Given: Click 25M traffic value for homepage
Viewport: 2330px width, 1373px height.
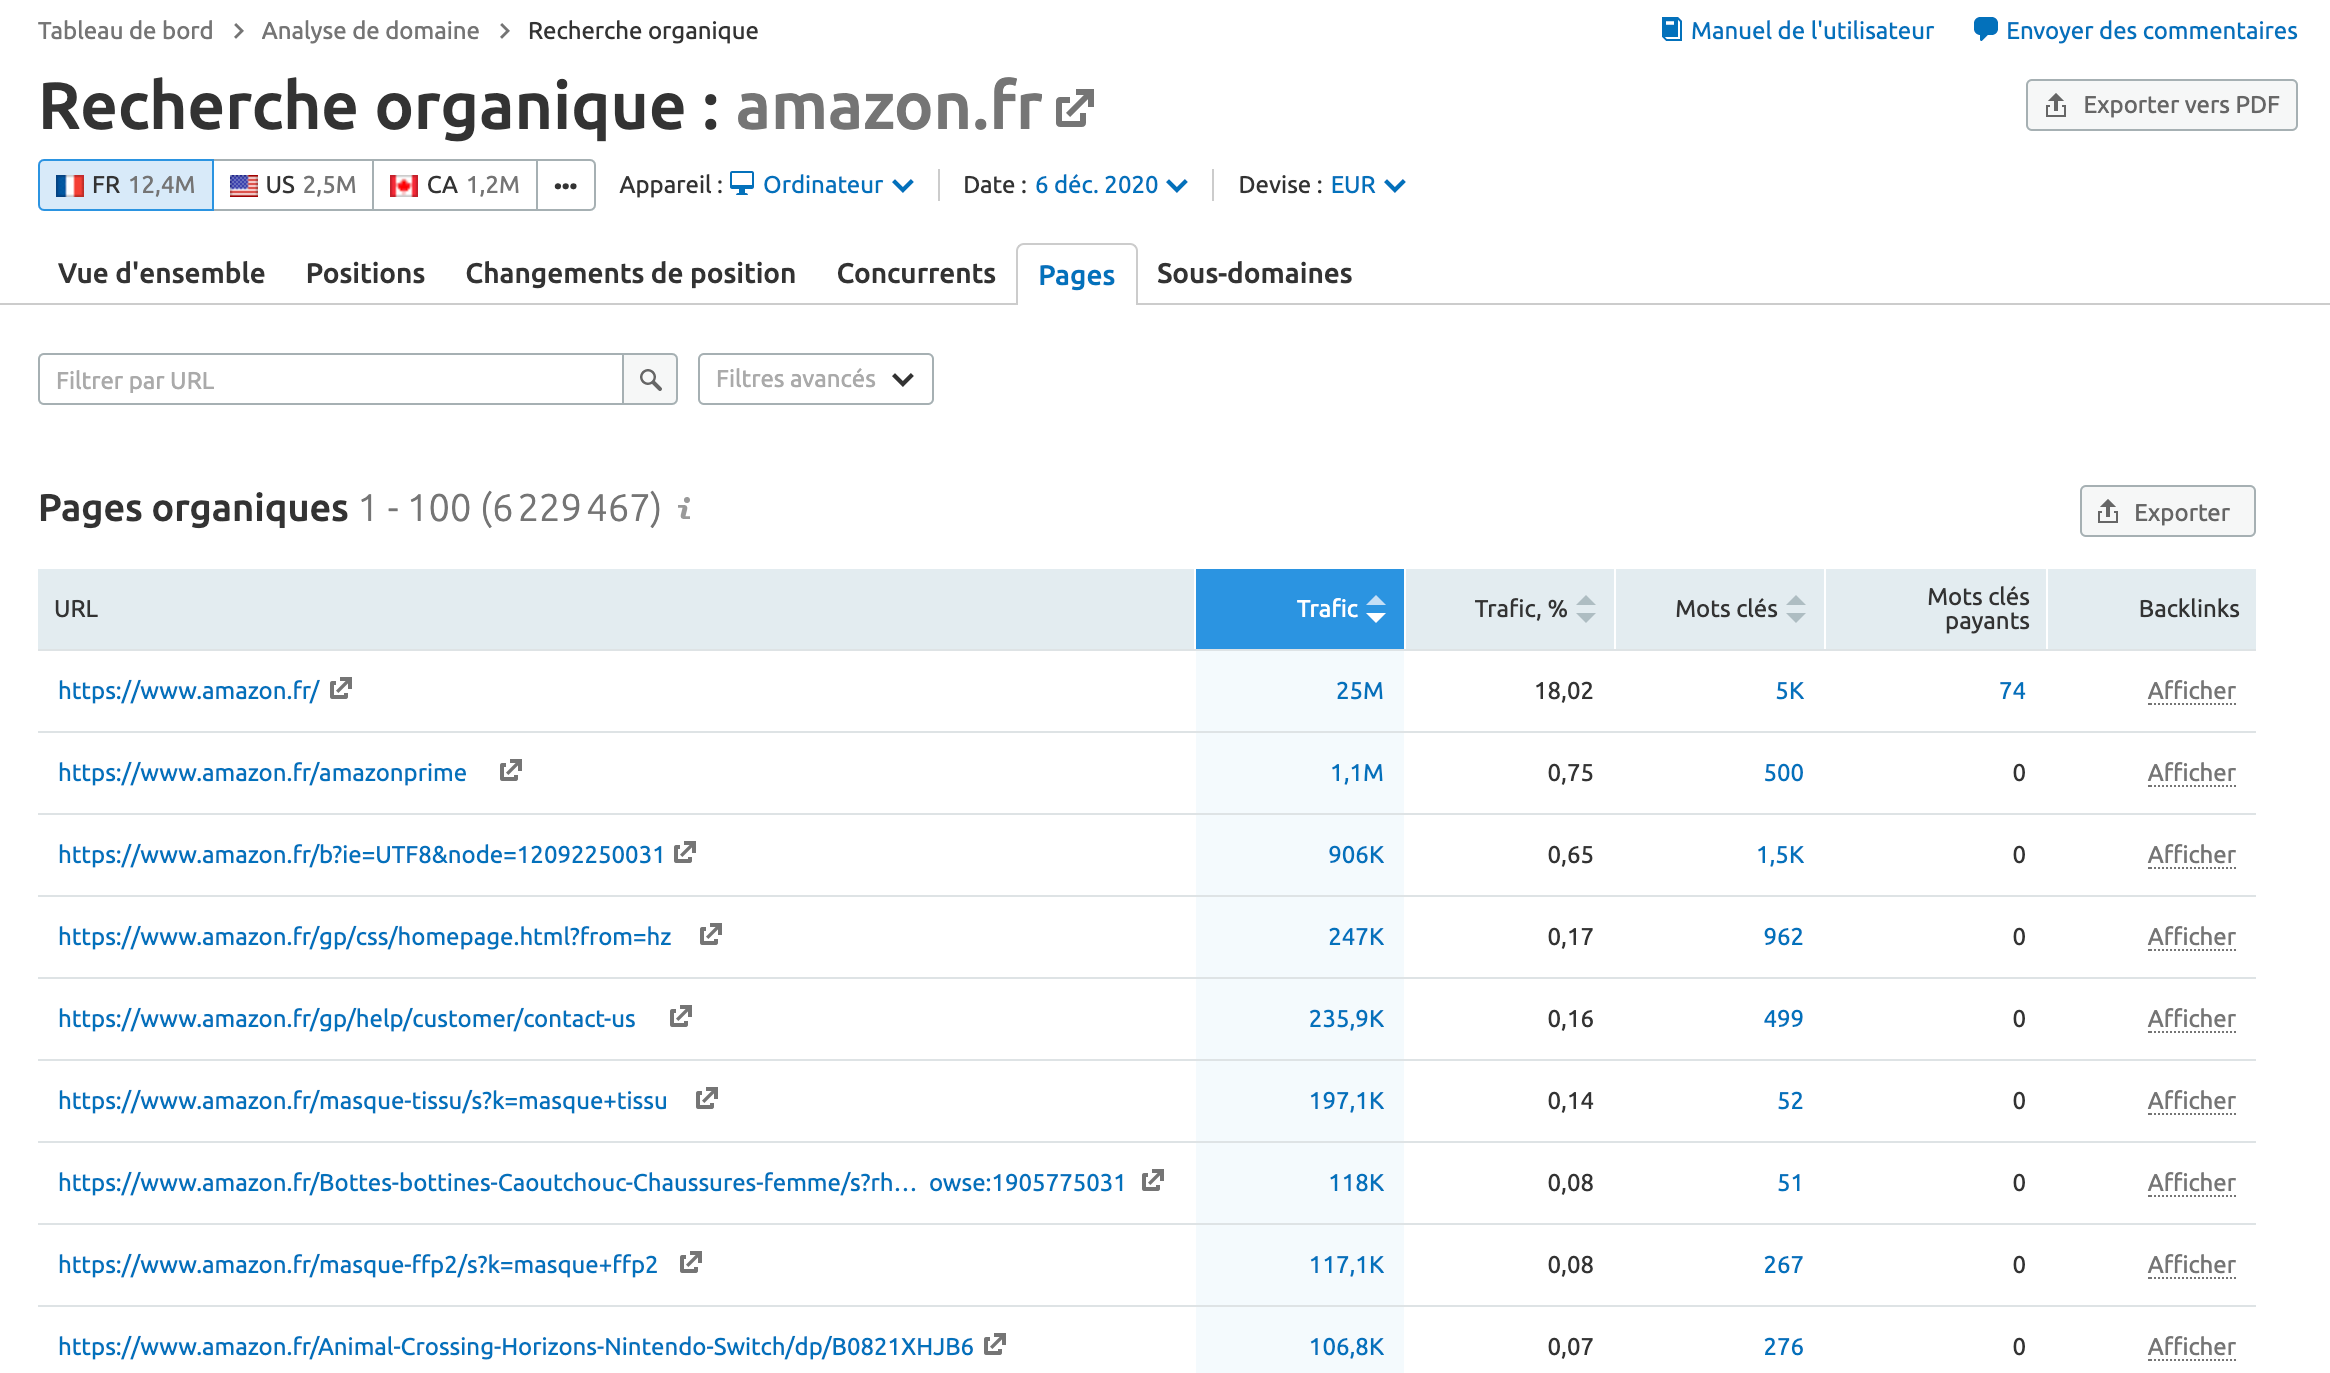Looking at the screenshot, I should 1359,690.
